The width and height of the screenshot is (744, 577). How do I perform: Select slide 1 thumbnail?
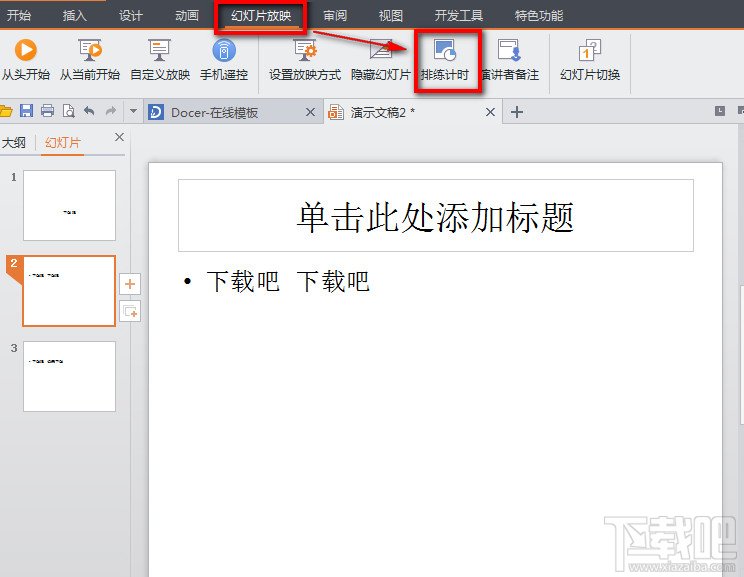tap(69, 205)
